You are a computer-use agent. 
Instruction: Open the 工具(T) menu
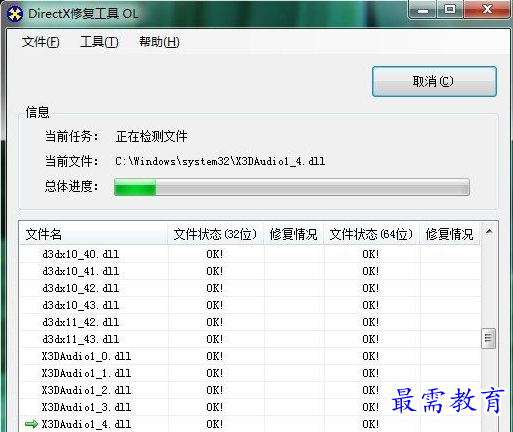click(99, 42)
